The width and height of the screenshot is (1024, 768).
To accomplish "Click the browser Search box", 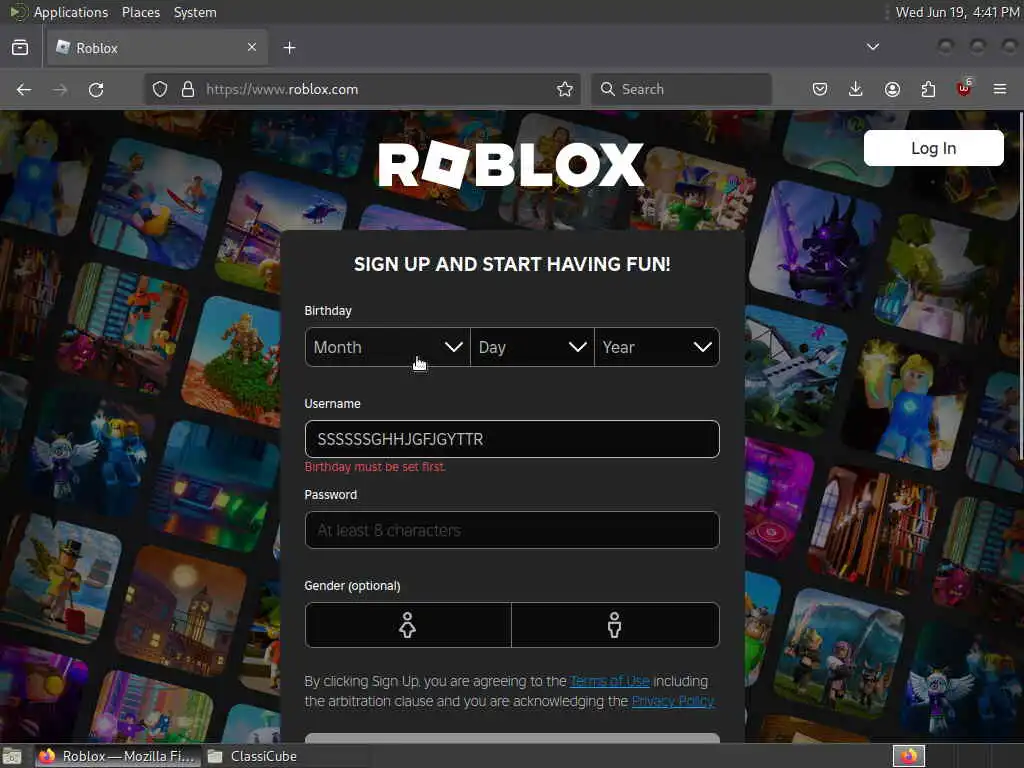I will pos(681,89).
